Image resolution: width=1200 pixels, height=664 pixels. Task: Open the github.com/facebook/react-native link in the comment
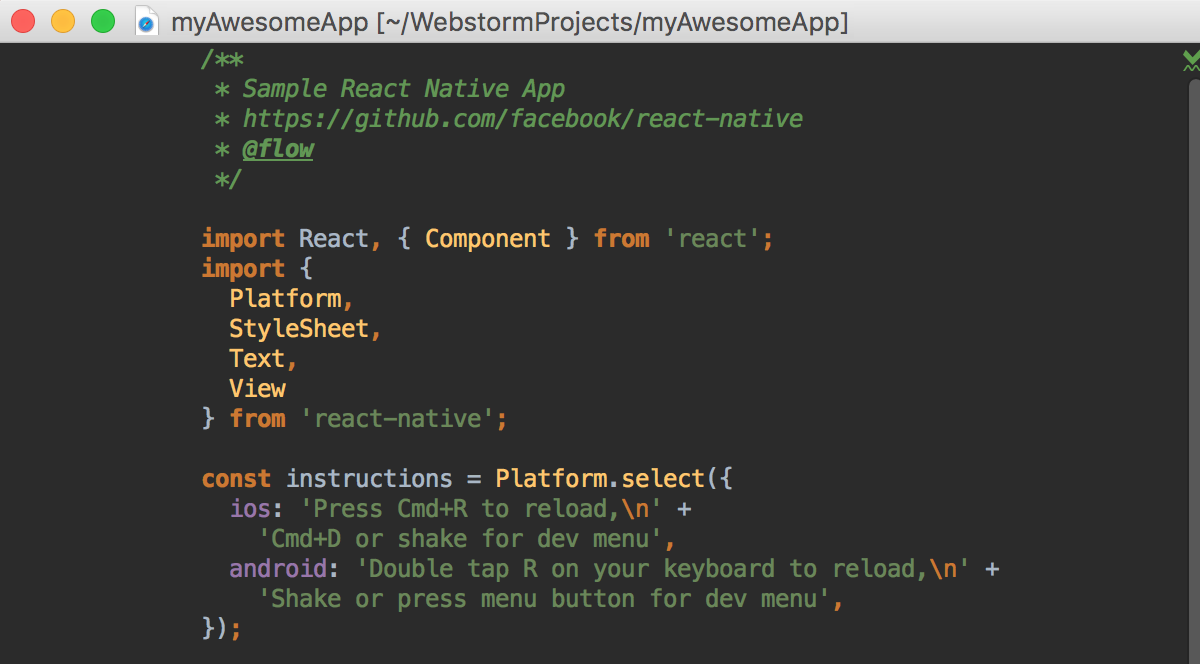[x=523, y=119]
